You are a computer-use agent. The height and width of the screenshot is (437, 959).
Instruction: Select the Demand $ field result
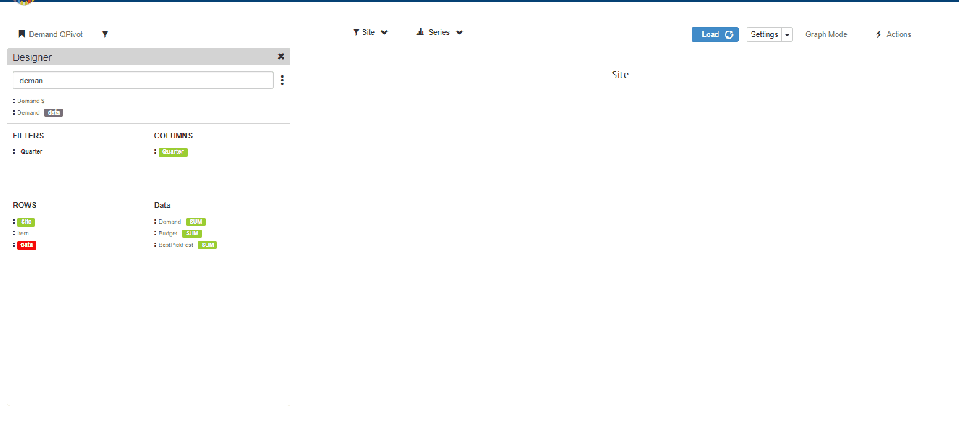pos(29,101)
